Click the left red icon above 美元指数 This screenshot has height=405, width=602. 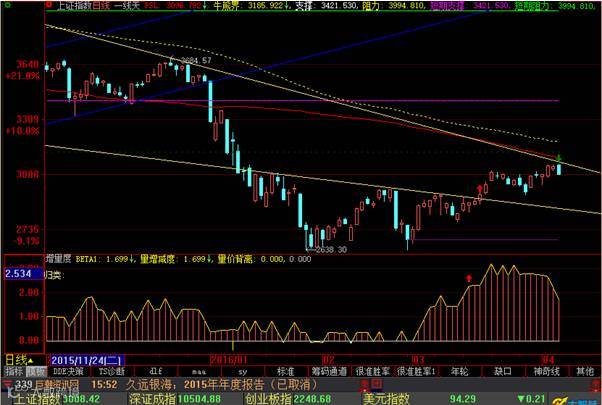(365, 384)
